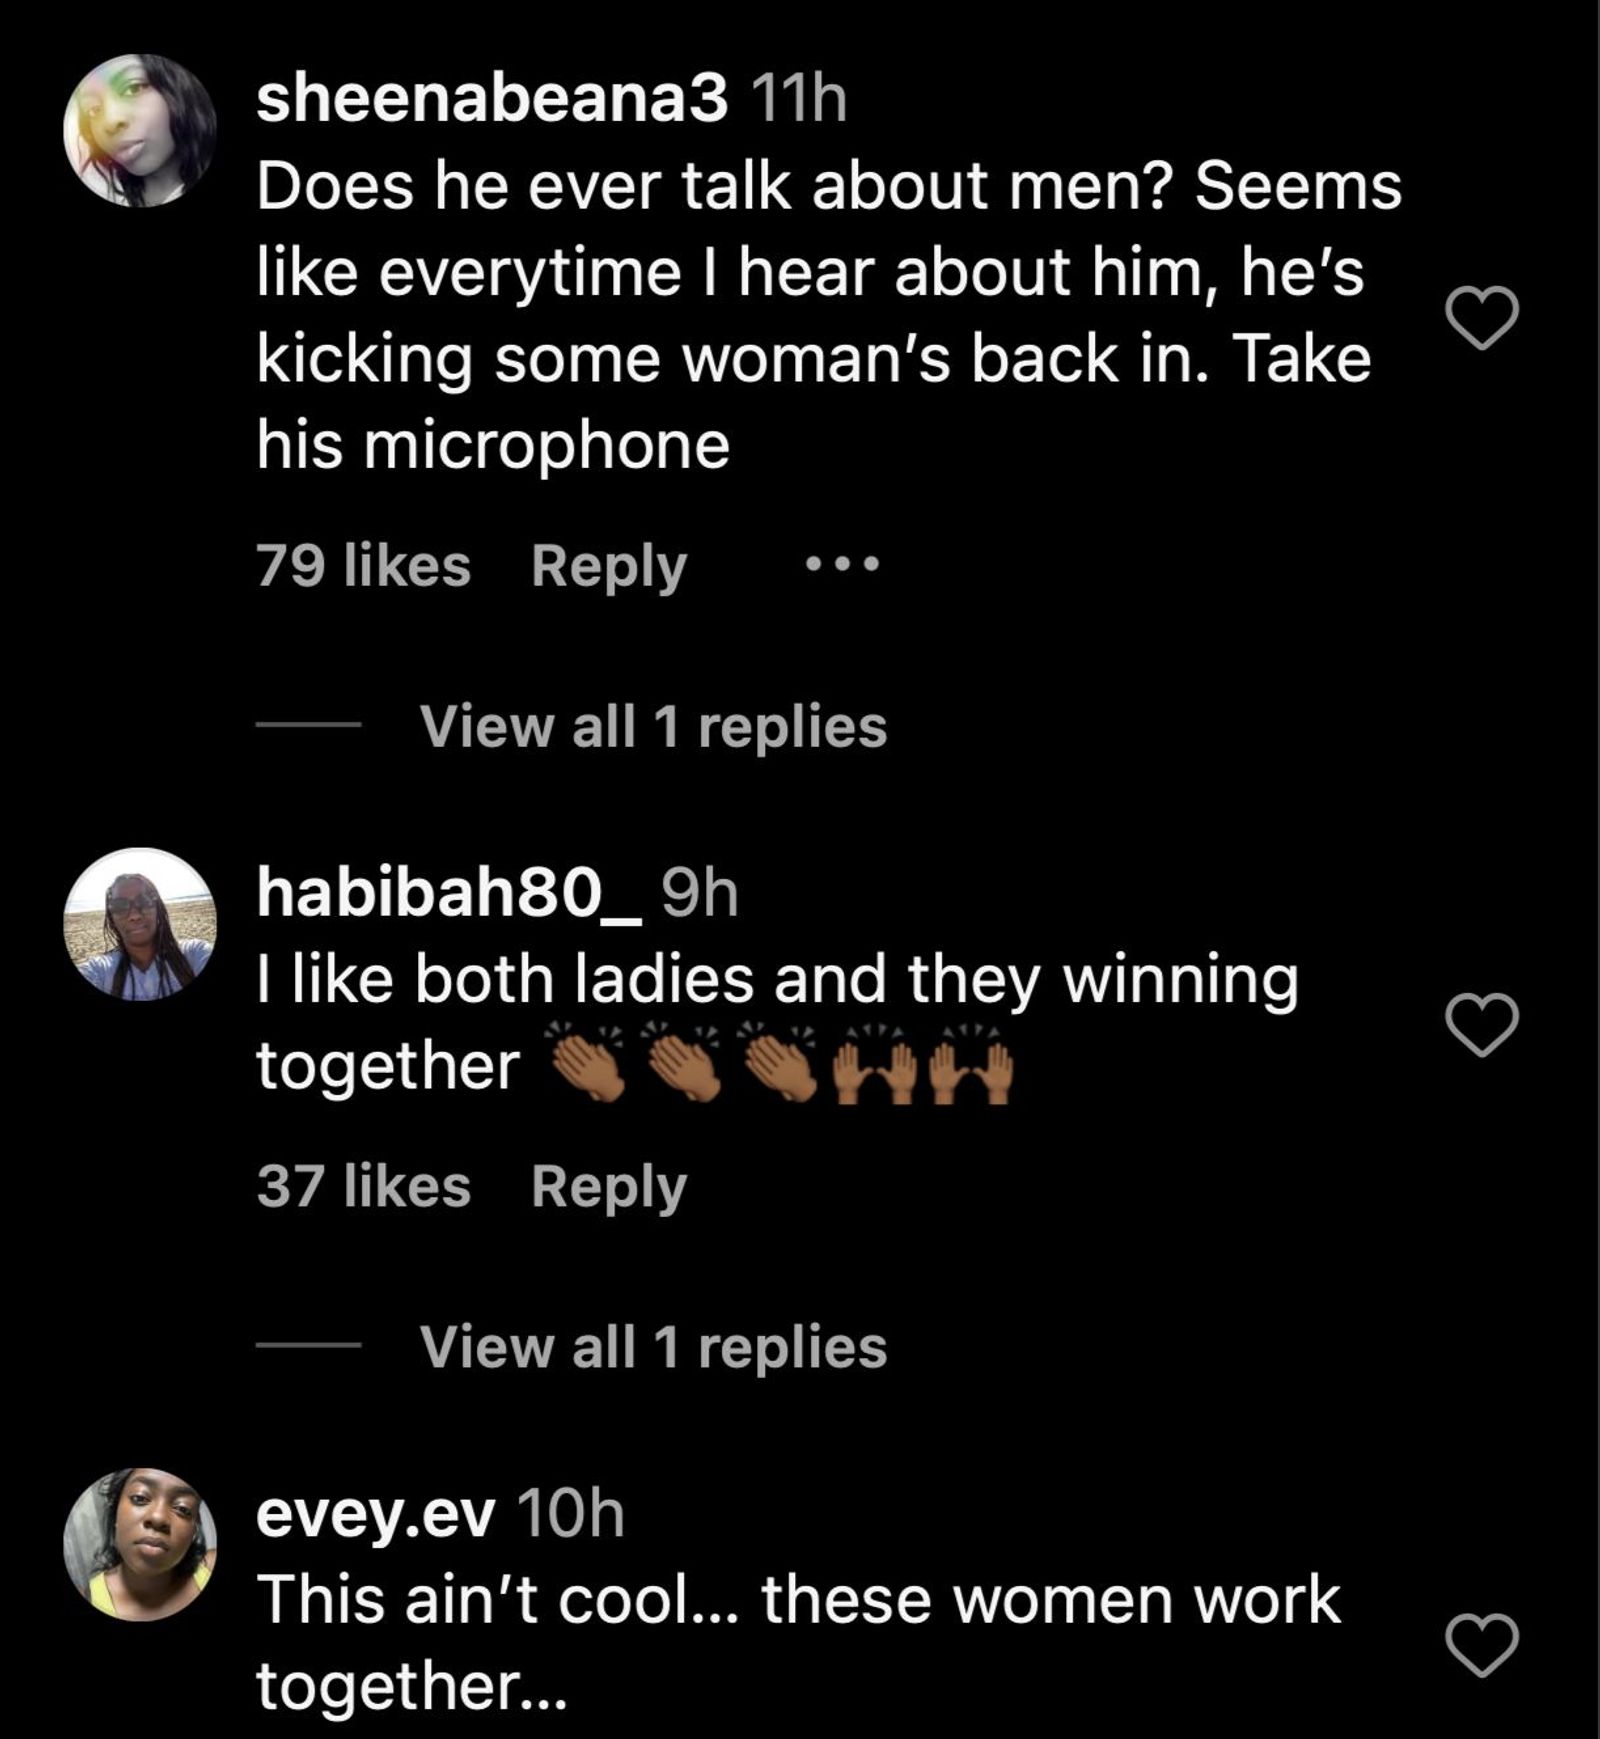Open evey.ev's profile picture
This screenshot has height=1739, width=1600.
[140, 1544]
